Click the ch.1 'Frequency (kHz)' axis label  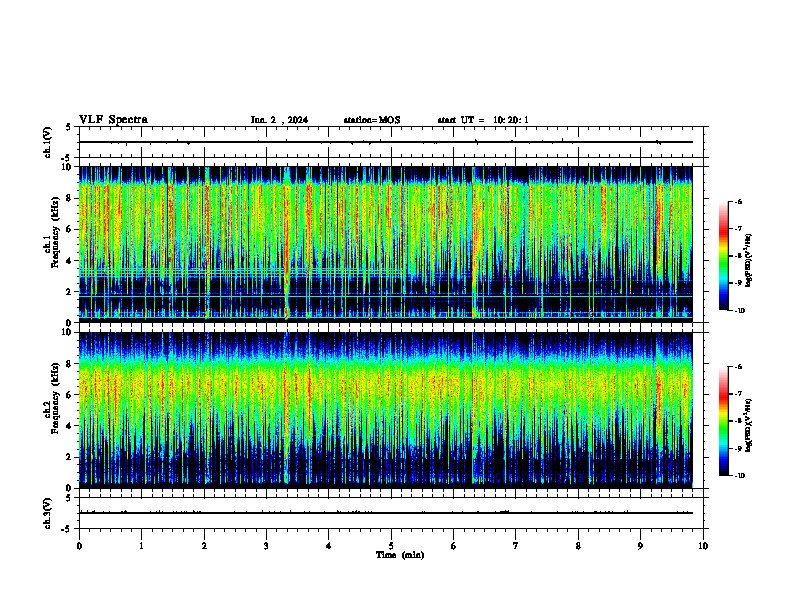coord(55,233)
